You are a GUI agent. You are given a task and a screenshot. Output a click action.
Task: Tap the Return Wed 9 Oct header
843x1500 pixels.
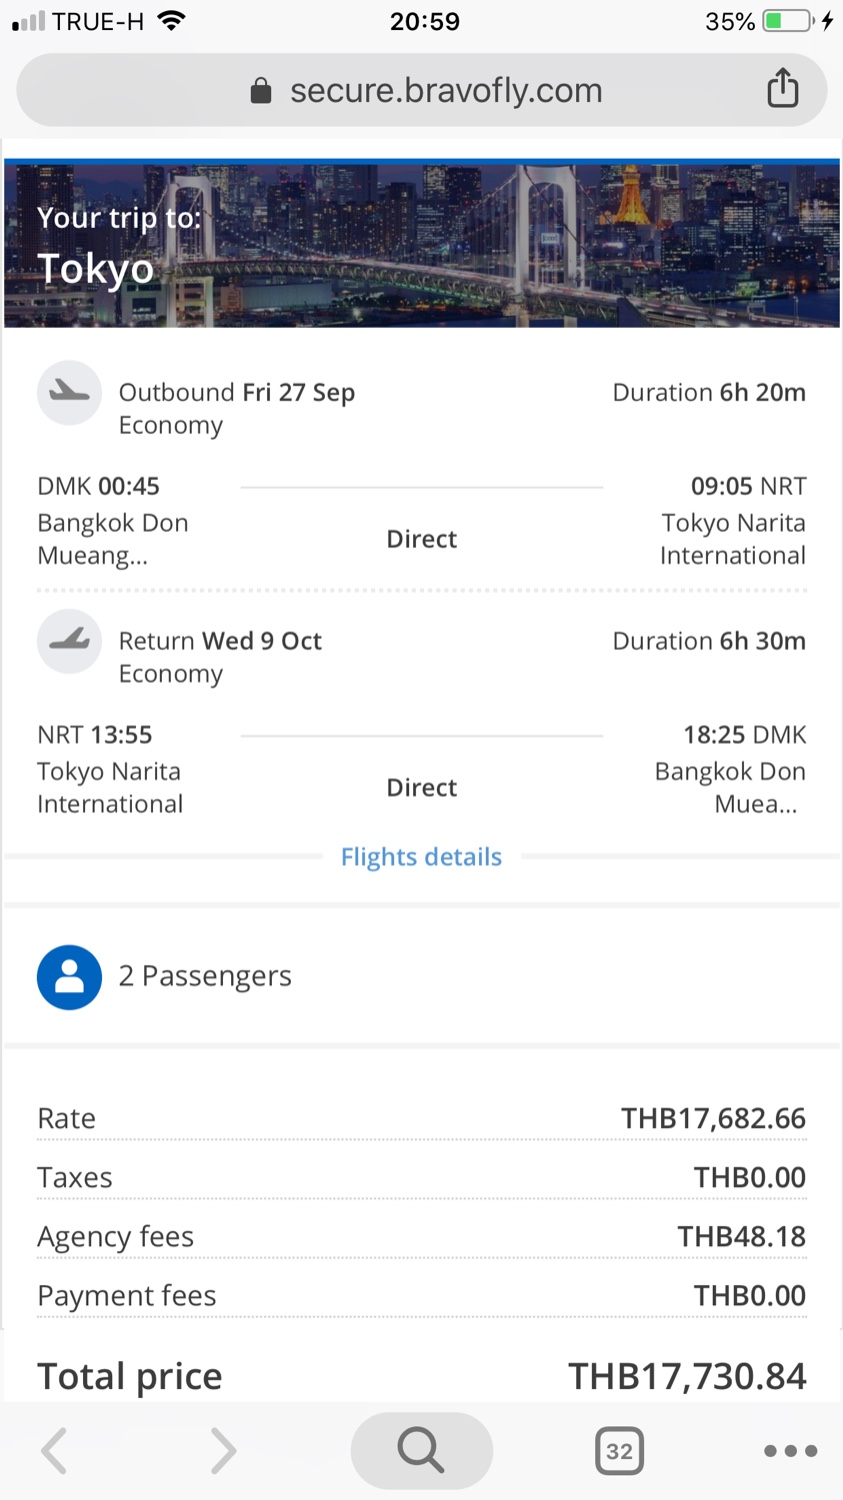(220, 641)
